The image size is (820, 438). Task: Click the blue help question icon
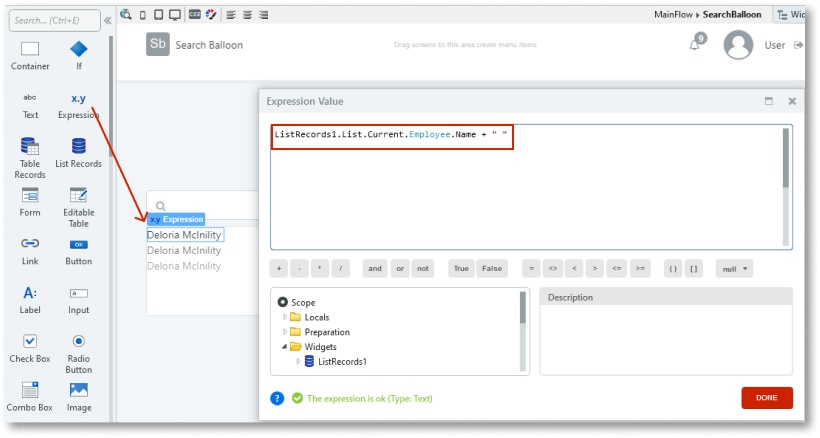point(277,398)
